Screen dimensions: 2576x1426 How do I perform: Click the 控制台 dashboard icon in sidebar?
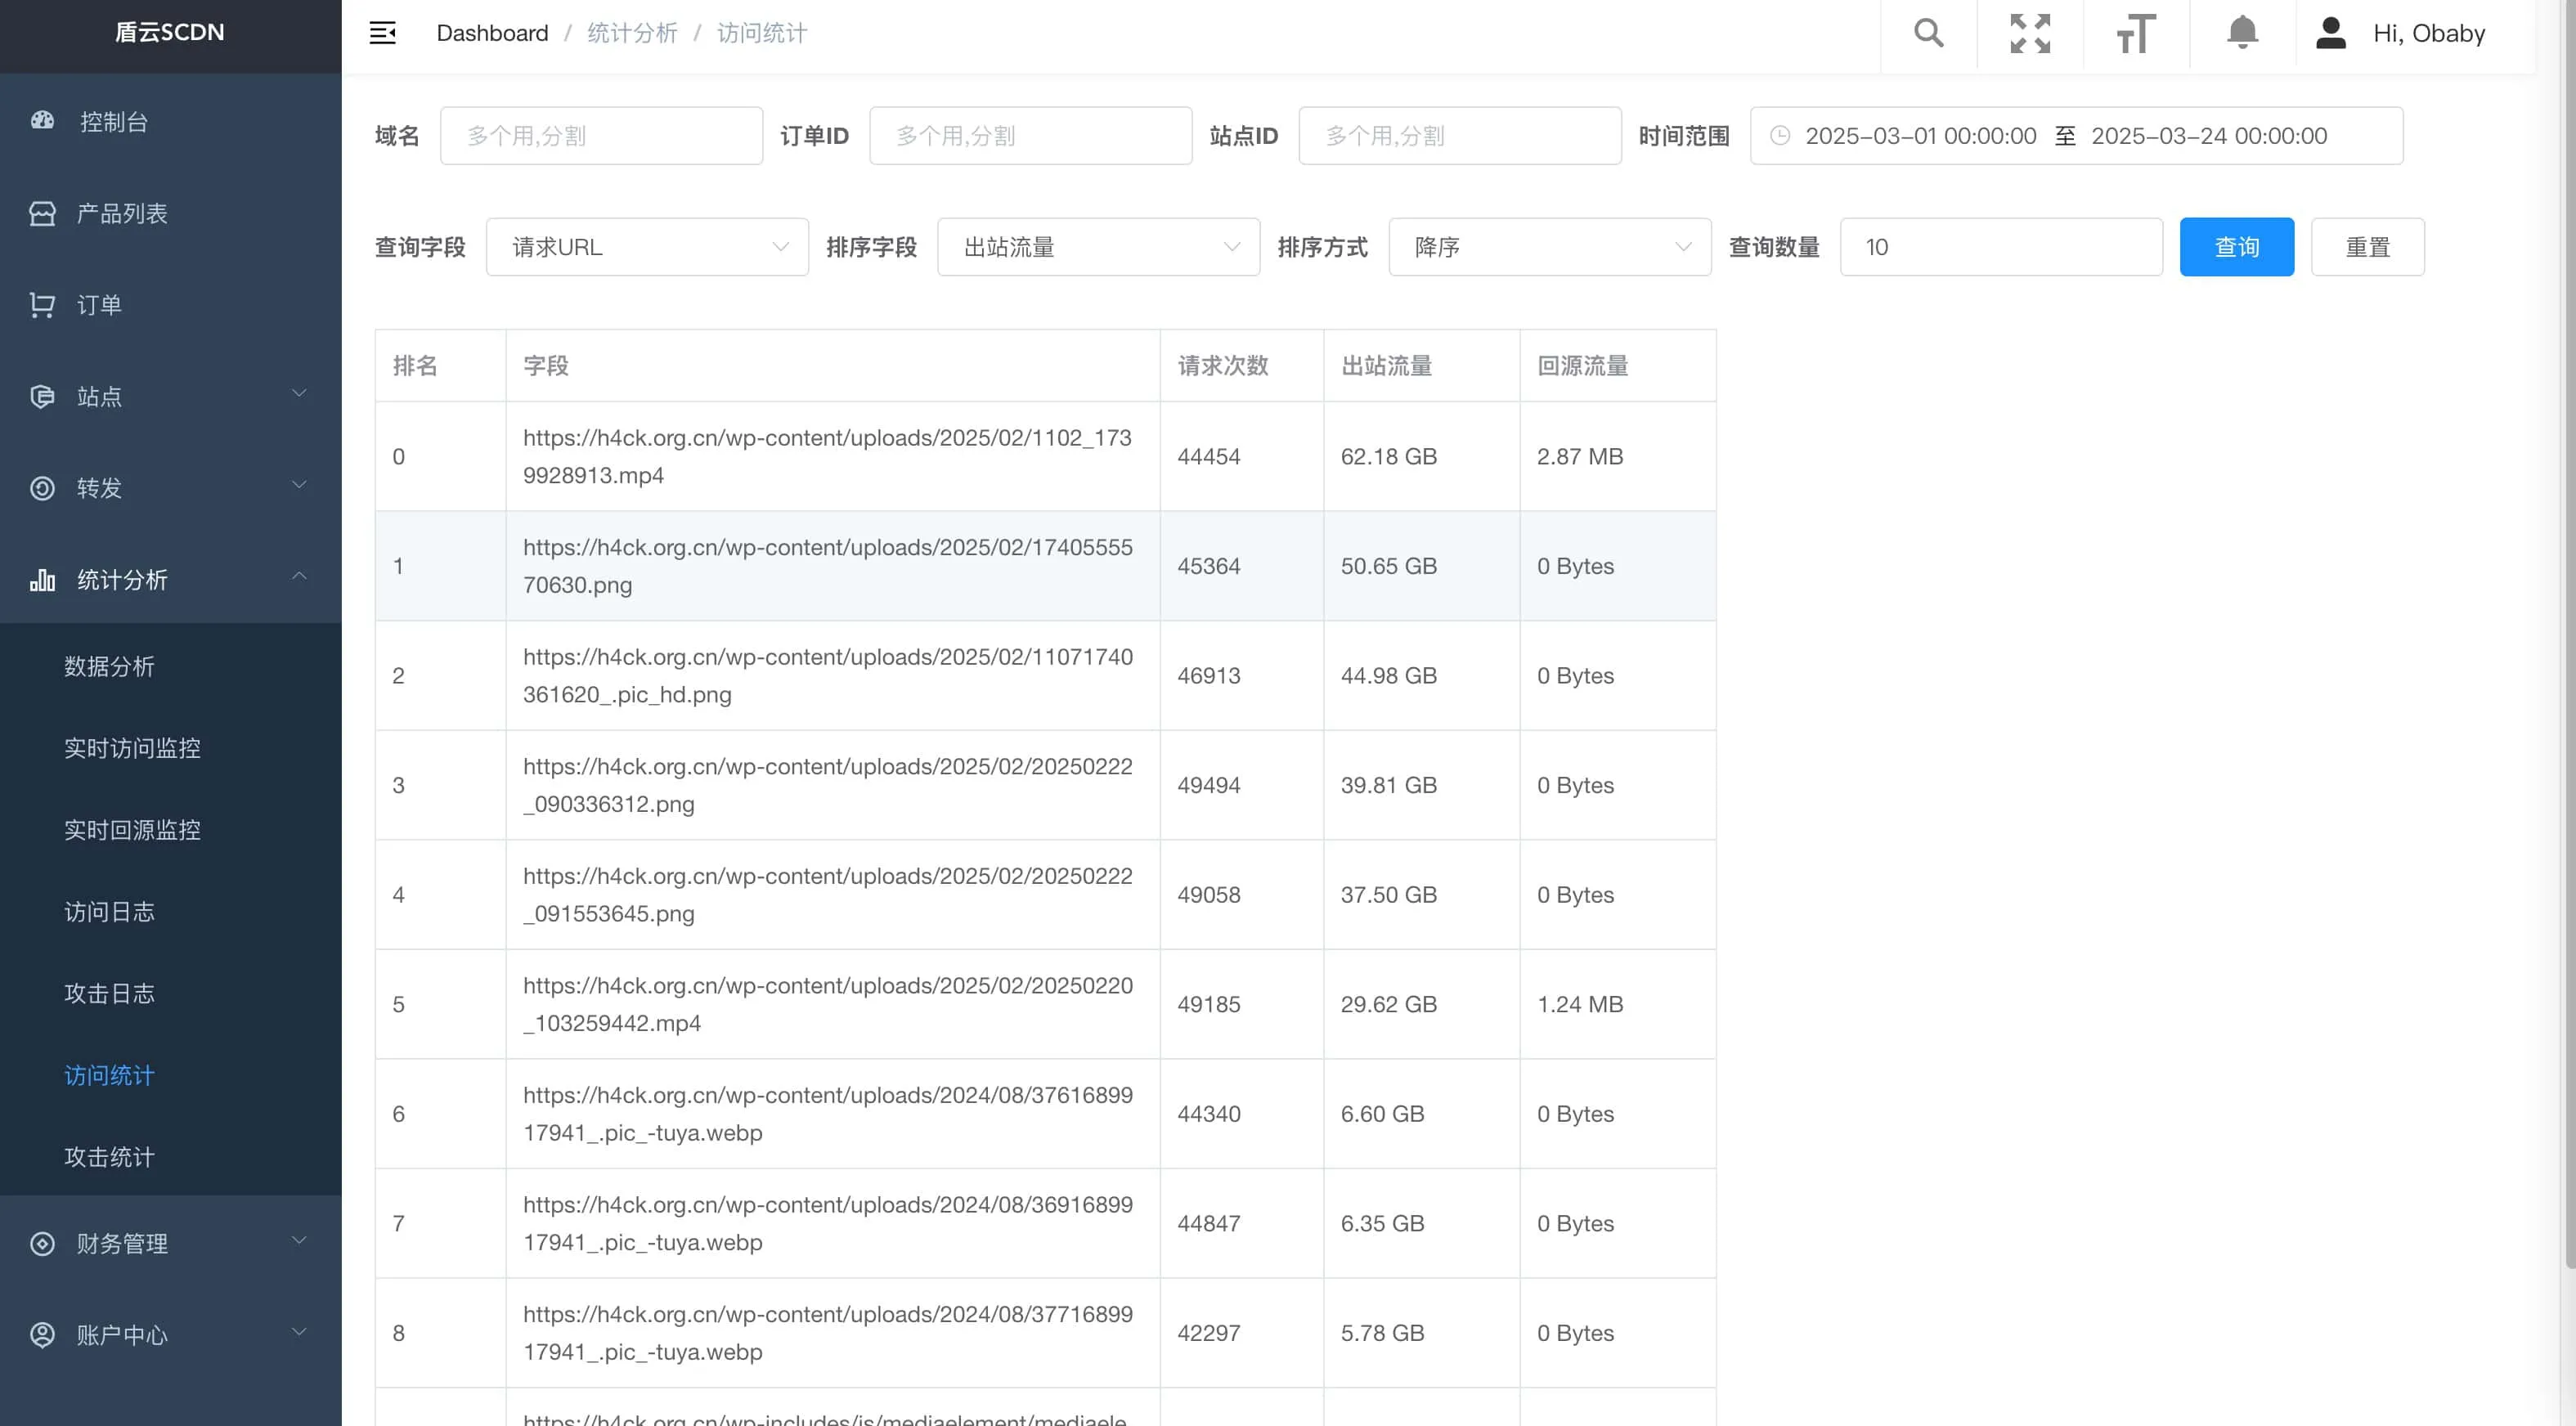click(x=42, y=121)
